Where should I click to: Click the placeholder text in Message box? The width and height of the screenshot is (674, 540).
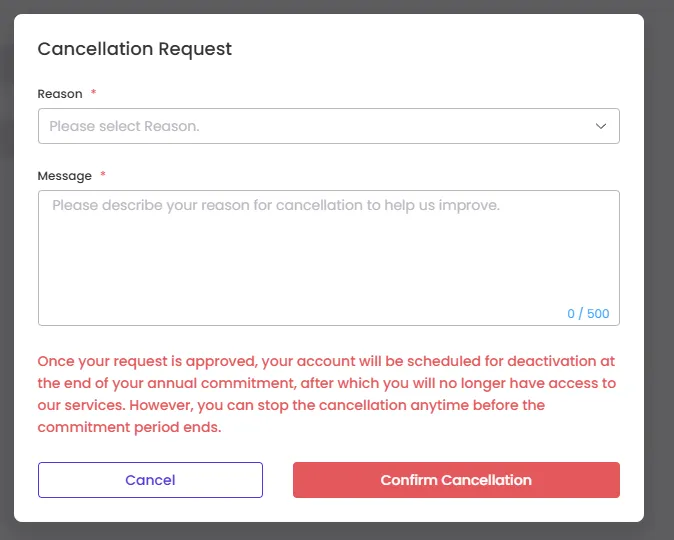pyautogui.click(x=276, y=205)
